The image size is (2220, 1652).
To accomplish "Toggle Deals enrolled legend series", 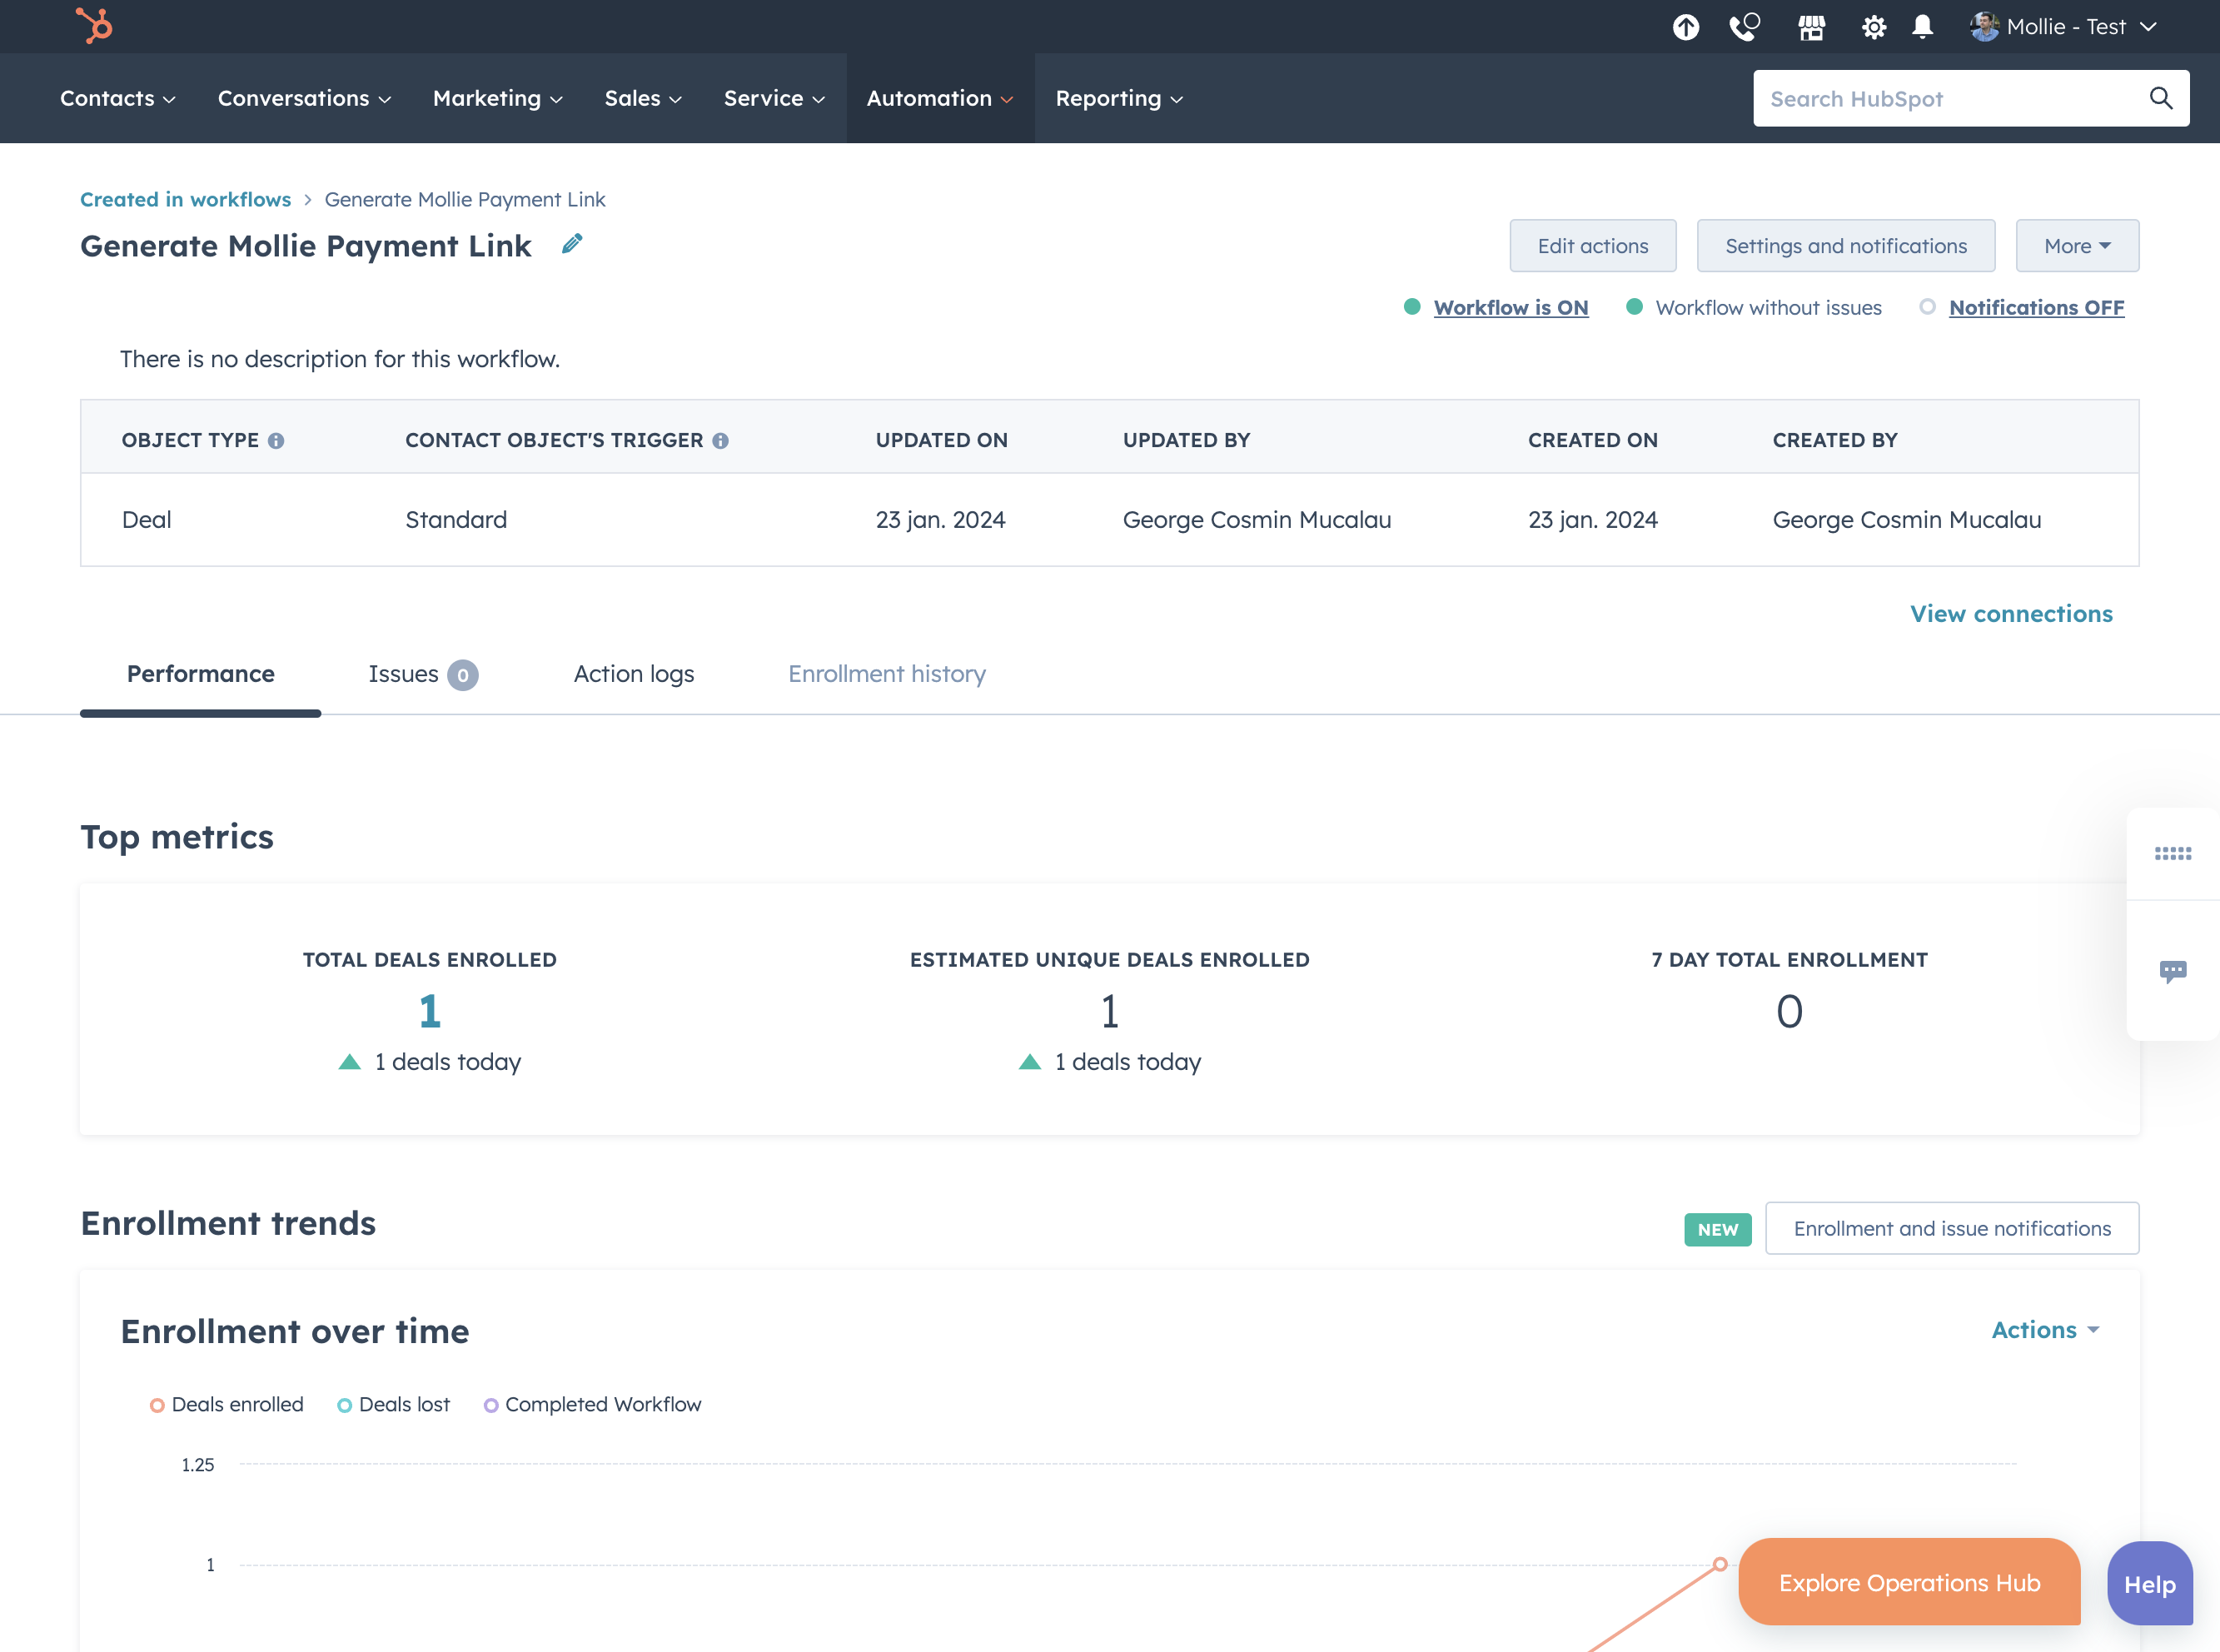I will (x=227, y=1405).
